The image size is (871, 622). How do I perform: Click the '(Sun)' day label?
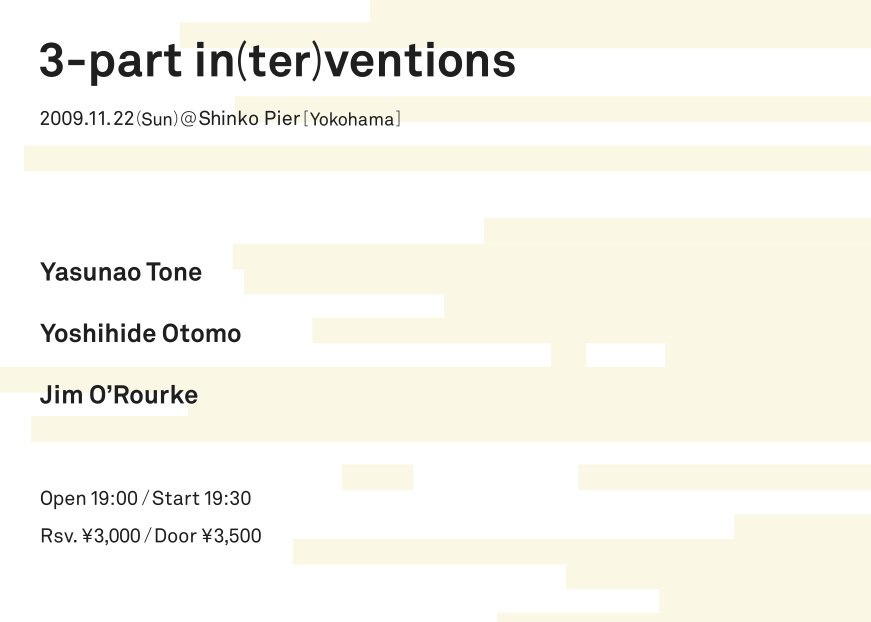tap(157, 119)
